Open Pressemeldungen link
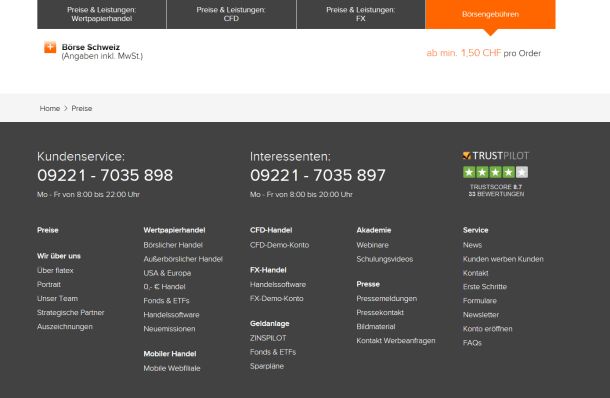 [387, 298]
